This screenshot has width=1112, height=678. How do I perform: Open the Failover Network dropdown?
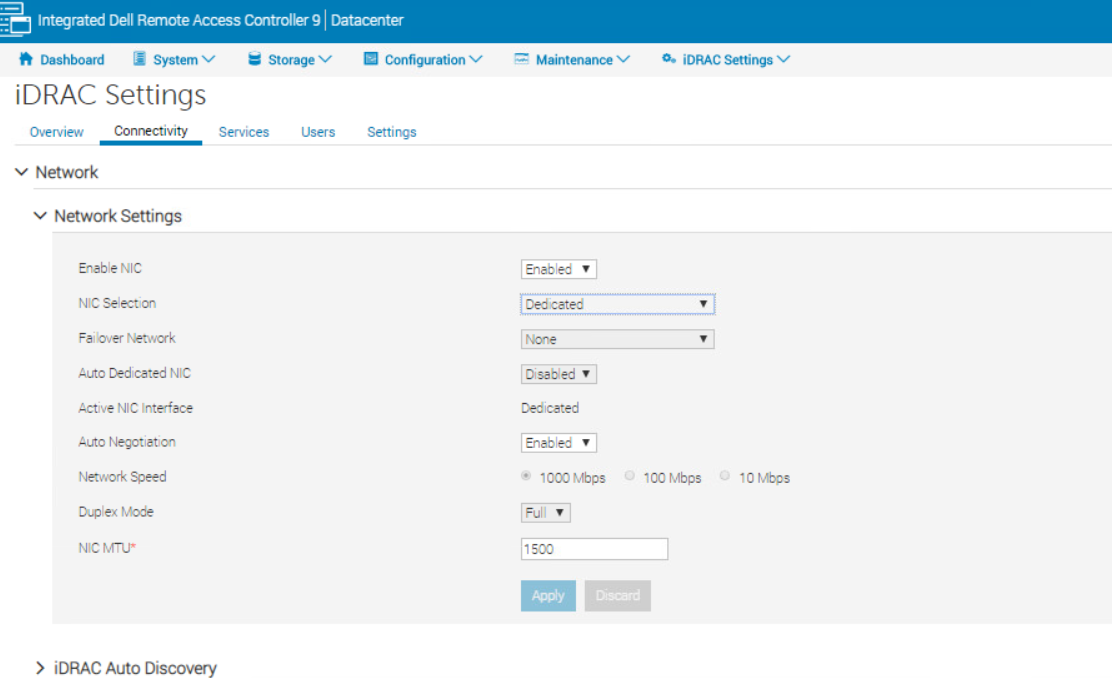click(x=618, y=339)
